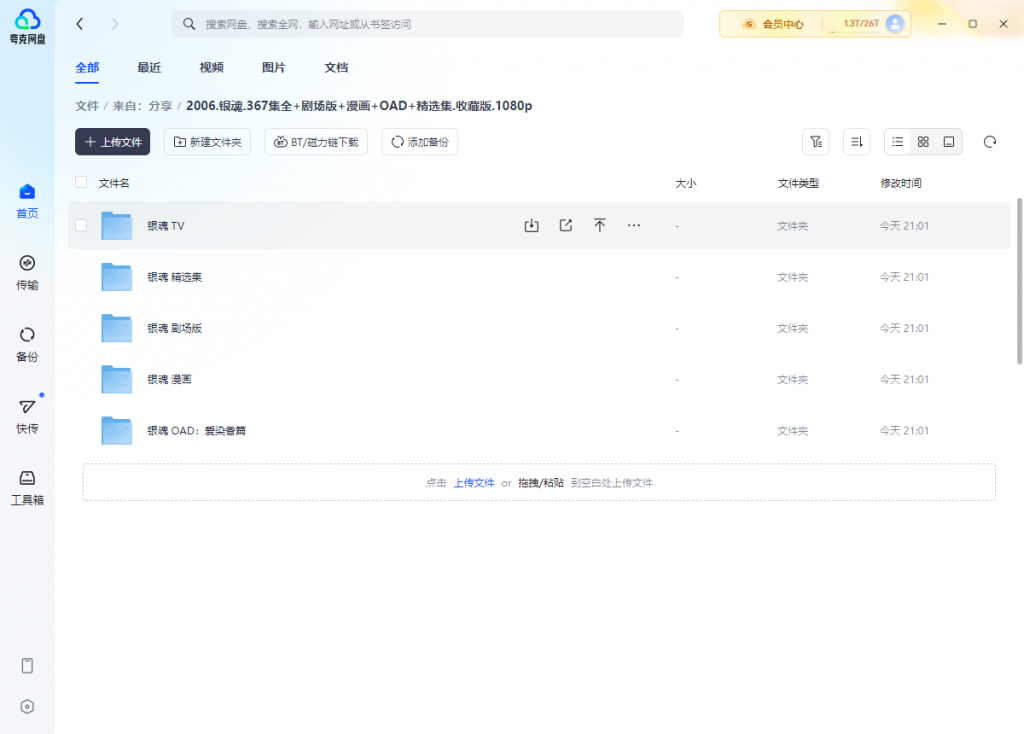This screenshot has height=734, width=1024.
Task: Open the 银魂 TV folder name
Action: click(x=166, y=225)
